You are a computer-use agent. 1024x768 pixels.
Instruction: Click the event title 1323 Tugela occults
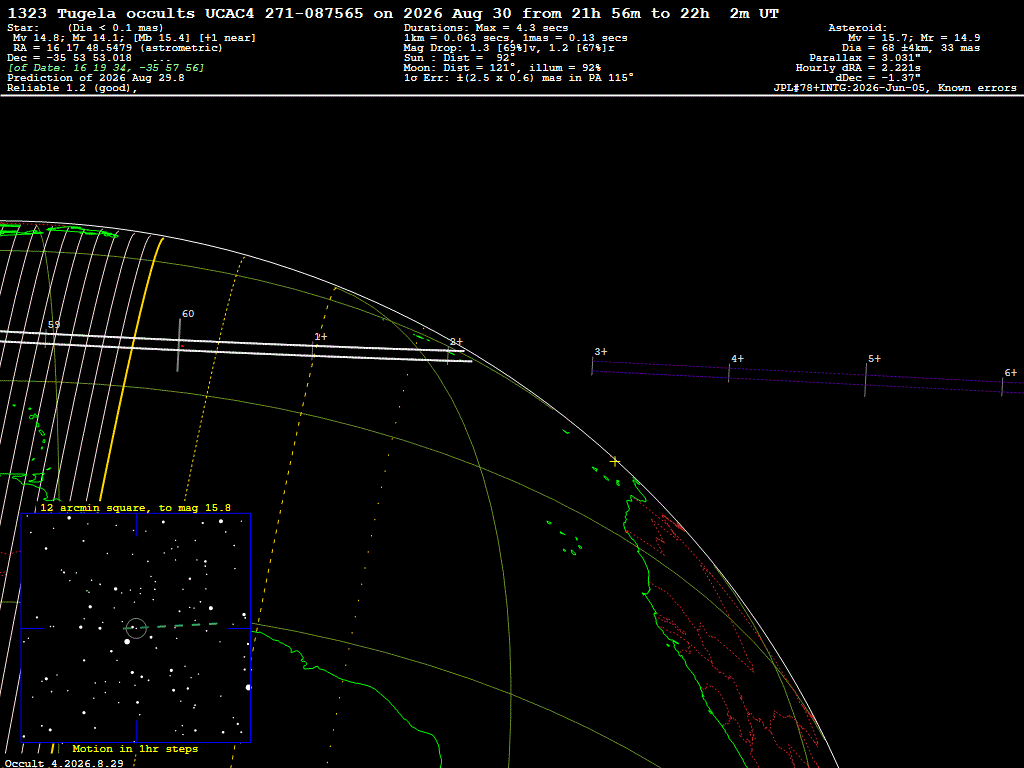101,14
